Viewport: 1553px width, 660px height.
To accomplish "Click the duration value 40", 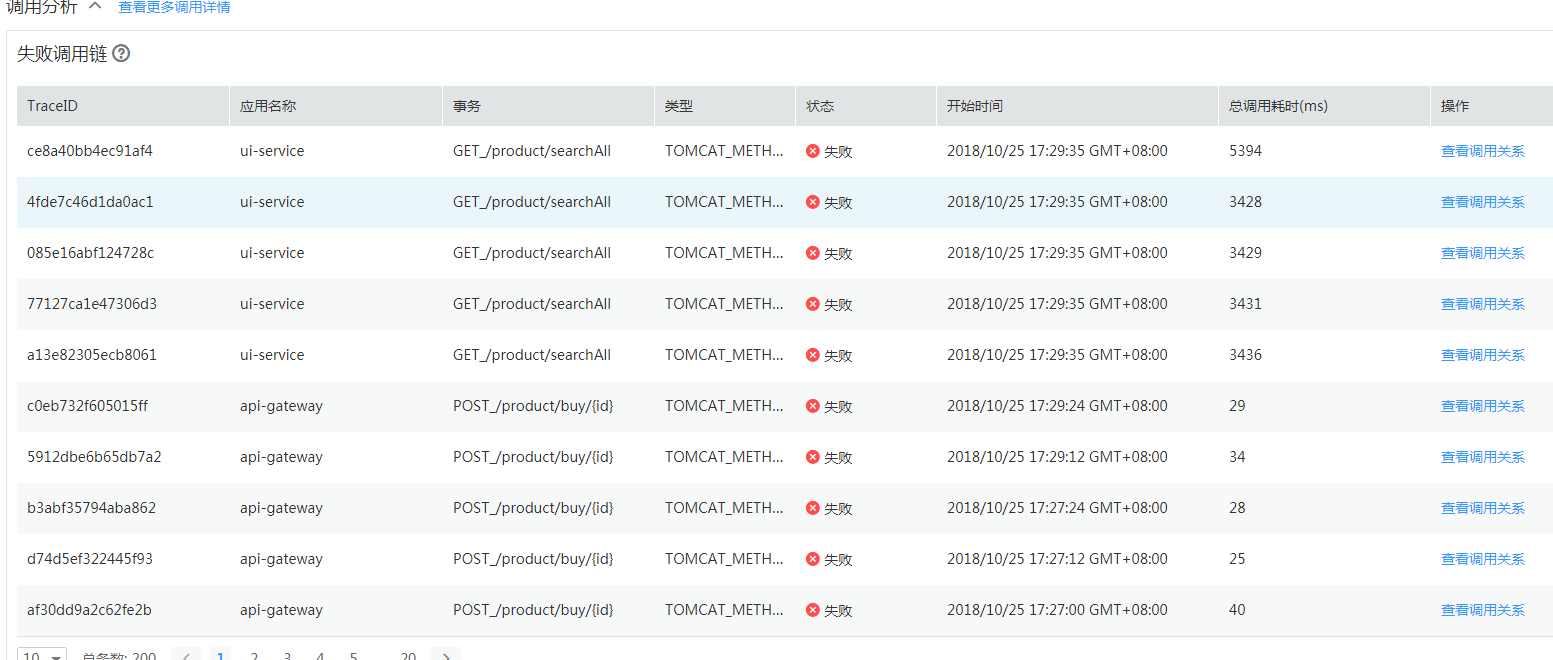I will pos(1237,610).
